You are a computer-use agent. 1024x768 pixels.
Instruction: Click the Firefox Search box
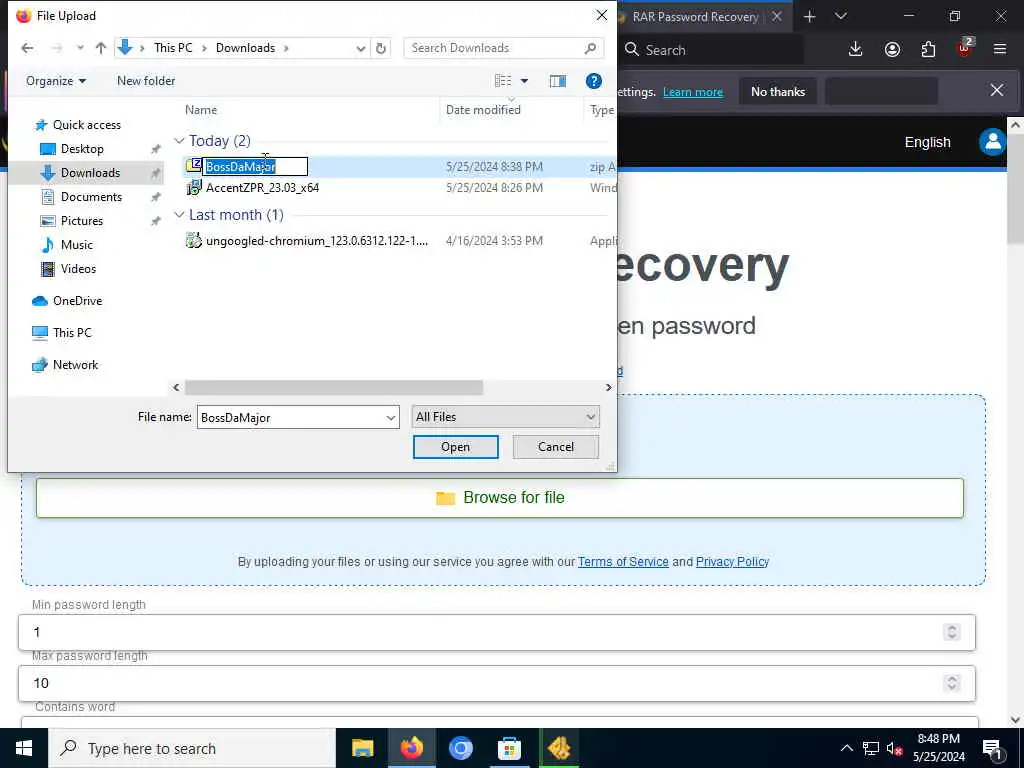click(712, 50)
